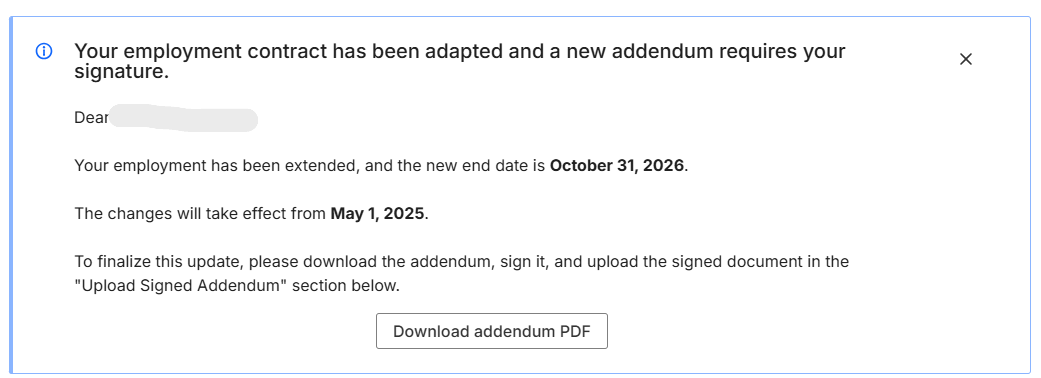
Task: Click the greyed-out redacted recipient name
Action: (183, 119)
